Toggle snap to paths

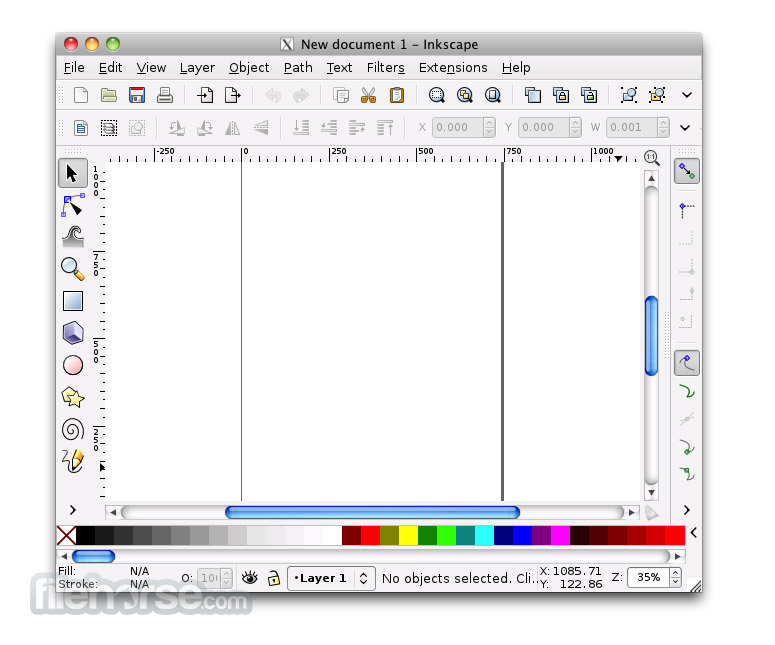[x=687, y=391]
